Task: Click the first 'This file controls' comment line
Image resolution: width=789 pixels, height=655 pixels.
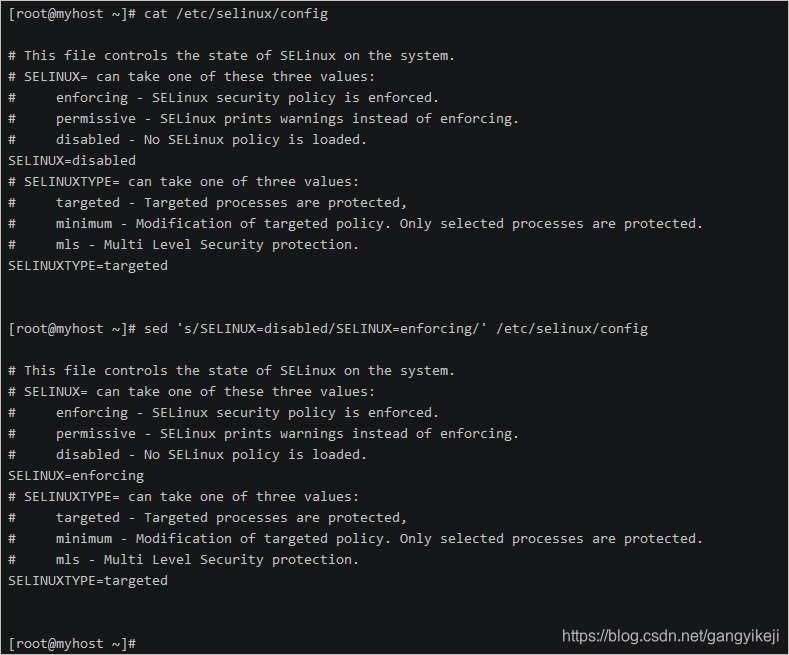Action: (231, 56)
